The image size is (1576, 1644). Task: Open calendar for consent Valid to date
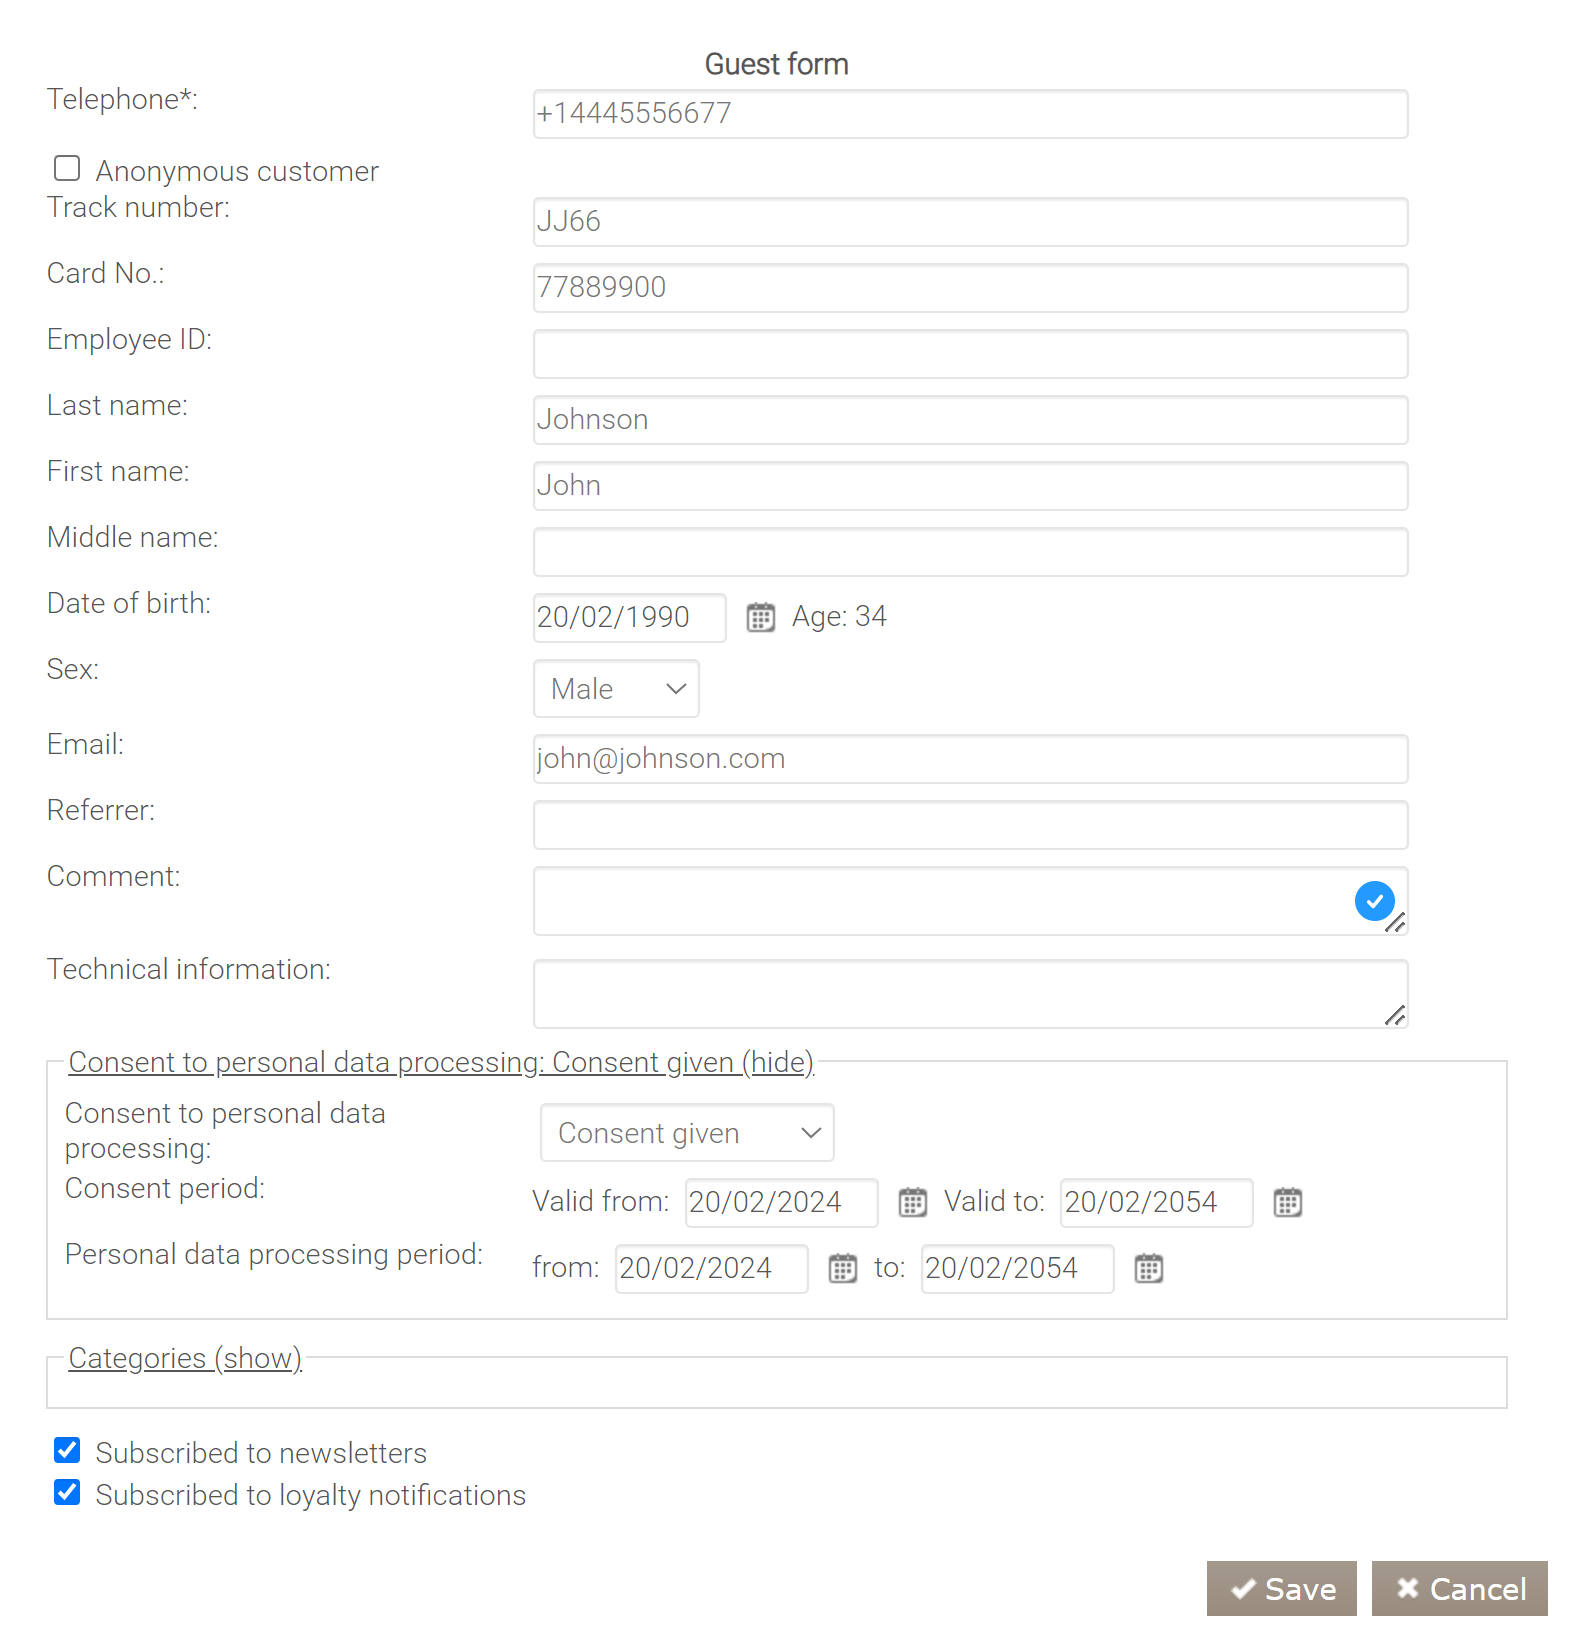point(1287,1202)
